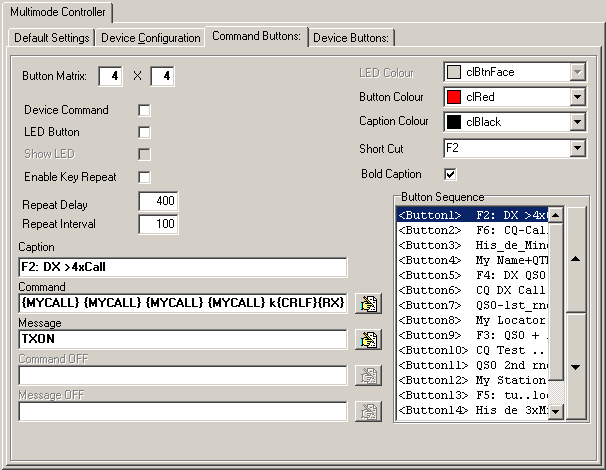
Task: Click the Button Matrix columns field
Action: (x=162, y=76)
